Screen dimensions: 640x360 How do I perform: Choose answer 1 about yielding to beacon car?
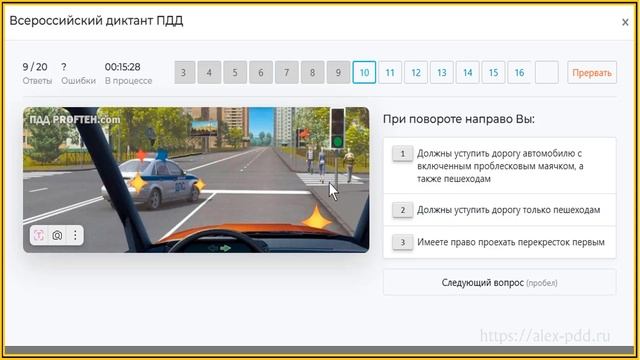point(500,166)
